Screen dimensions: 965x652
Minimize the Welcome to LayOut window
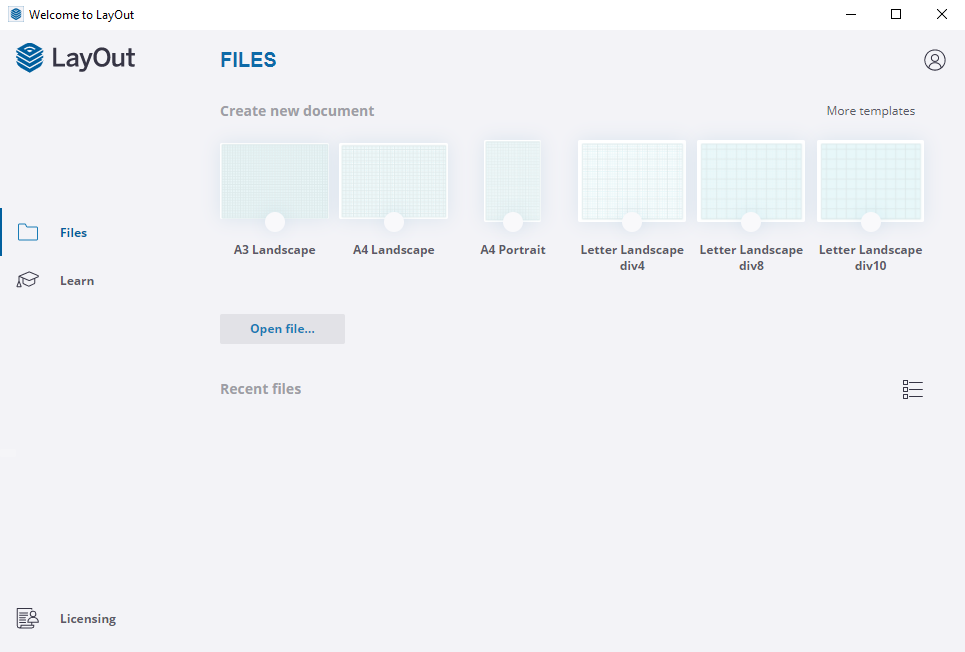tap(851, 14)
